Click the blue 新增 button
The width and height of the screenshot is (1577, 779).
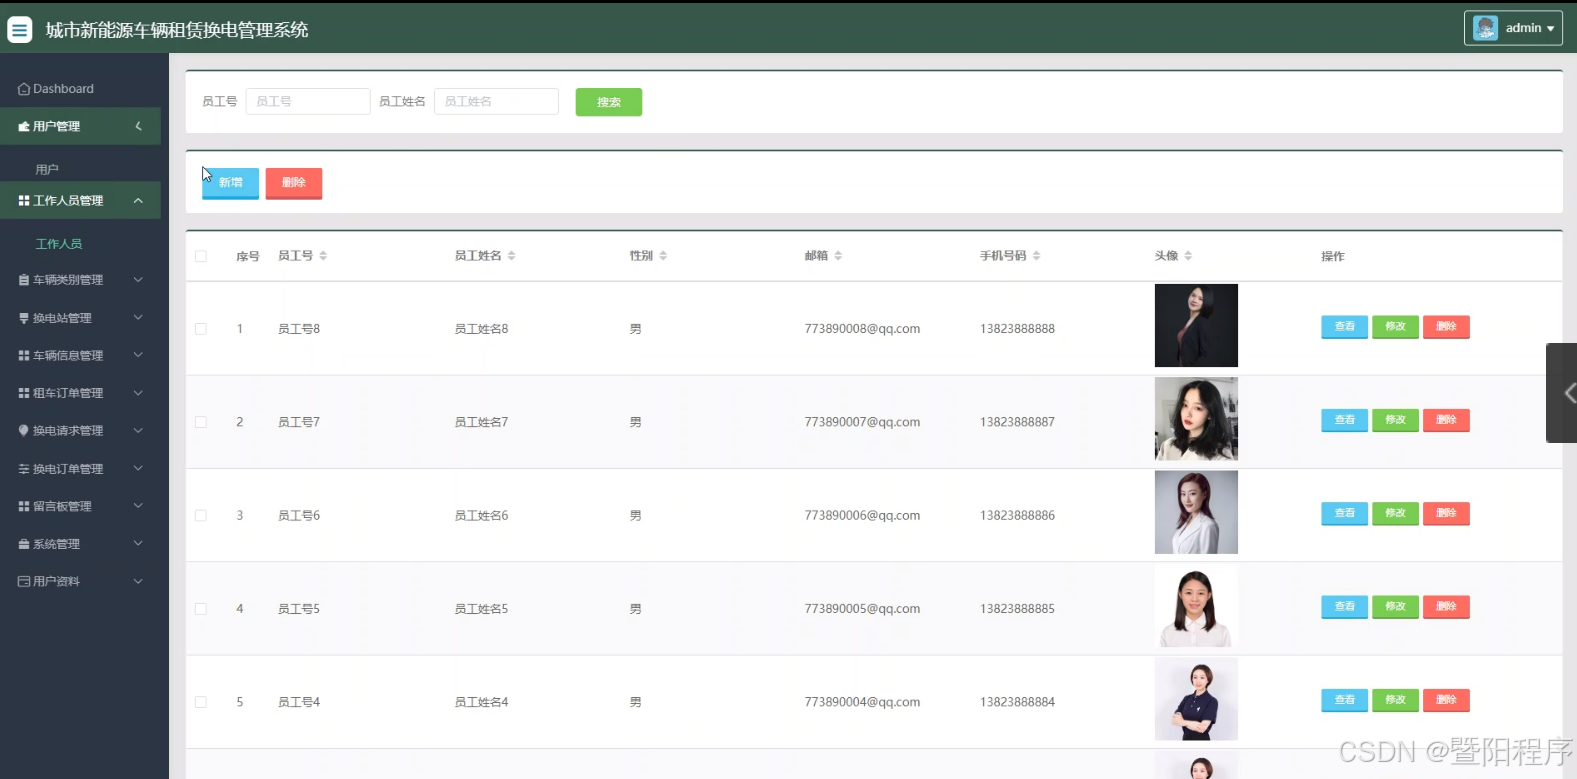230,183
